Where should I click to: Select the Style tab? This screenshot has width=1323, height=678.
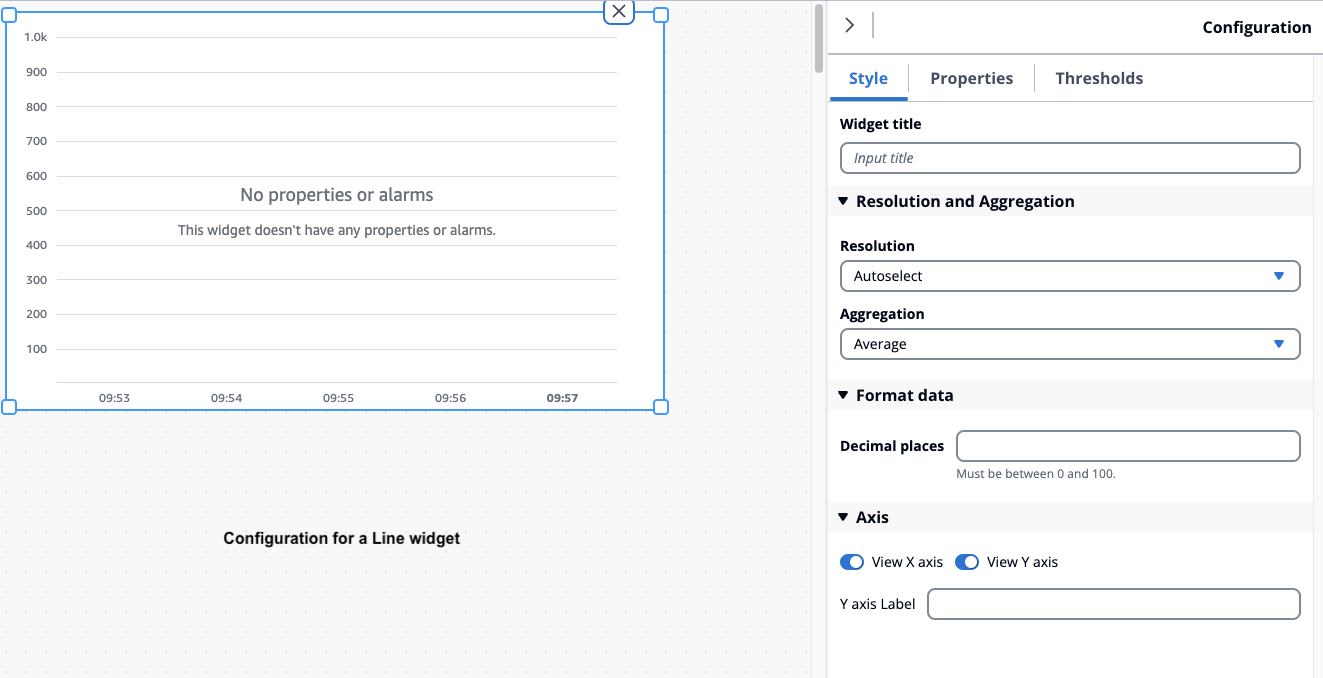point(868,78)
